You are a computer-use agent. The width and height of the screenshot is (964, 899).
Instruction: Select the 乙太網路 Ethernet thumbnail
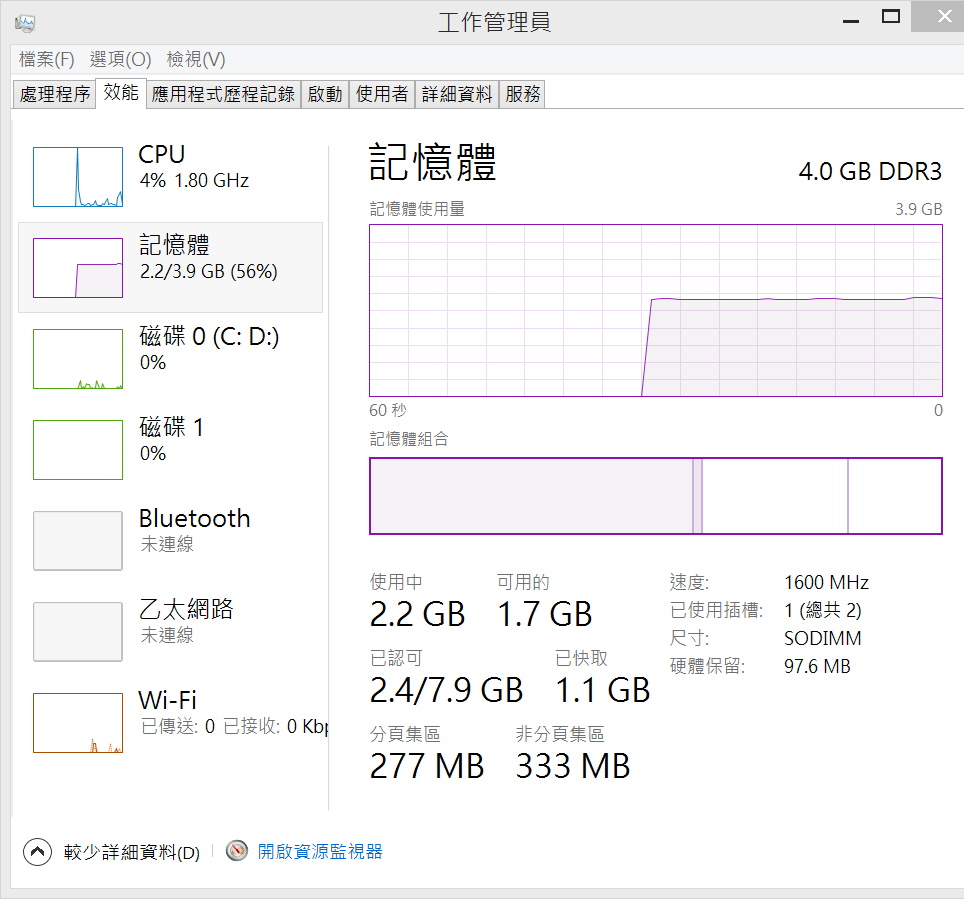(x=78, y=632)
